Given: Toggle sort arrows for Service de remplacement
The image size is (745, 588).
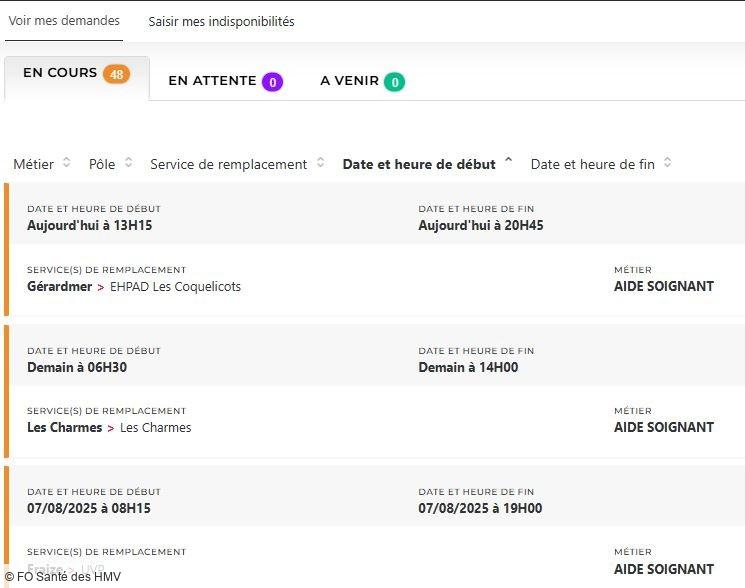Looking at the screenshot, I should (x=320, y=163).
